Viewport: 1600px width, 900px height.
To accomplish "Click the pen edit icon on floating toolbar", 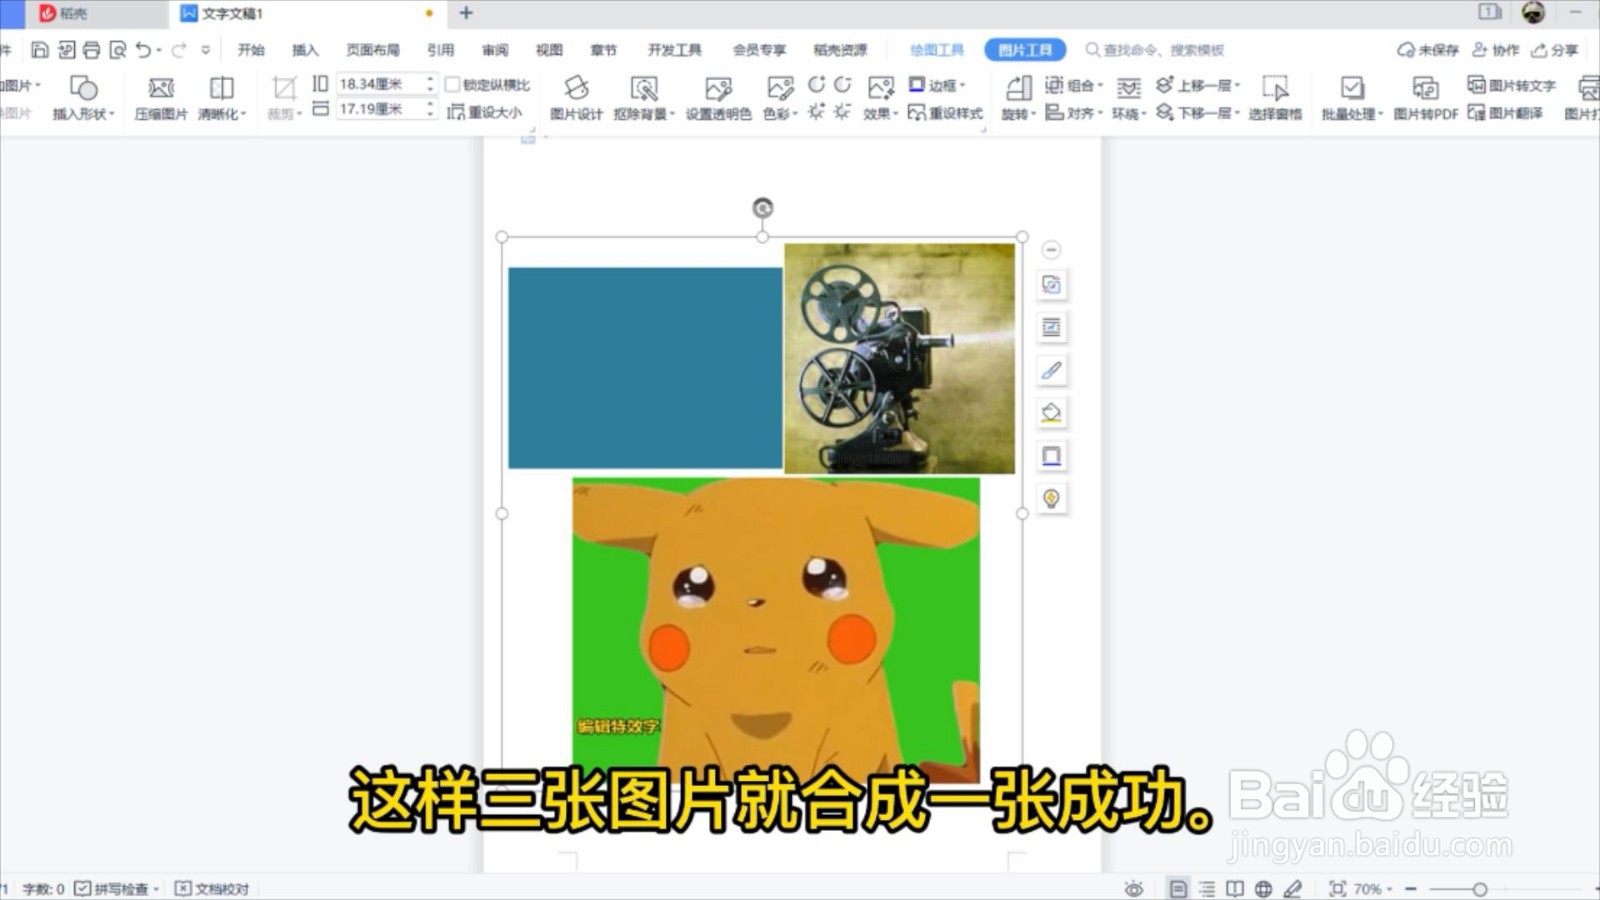I will point(1051,370).
